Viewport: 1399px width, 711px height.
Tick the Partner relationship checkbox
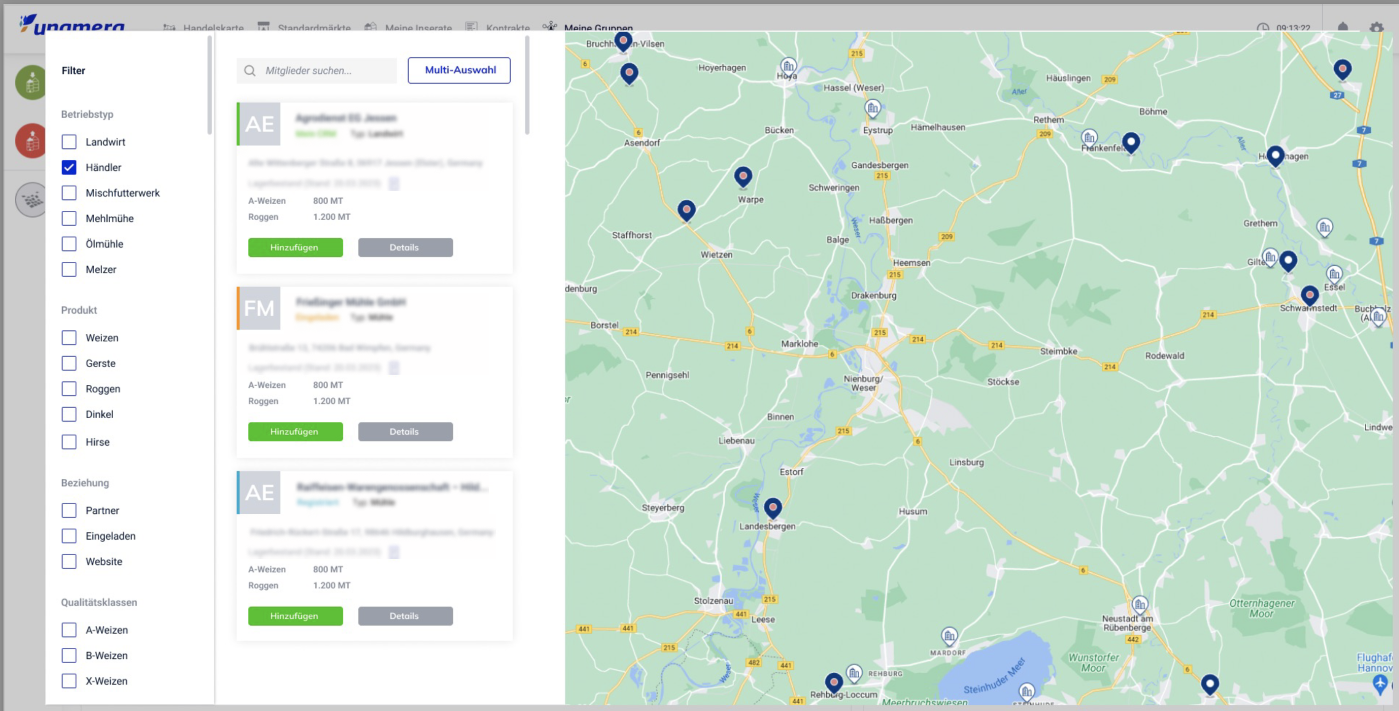pyautogui.click(x=69, y=510)
